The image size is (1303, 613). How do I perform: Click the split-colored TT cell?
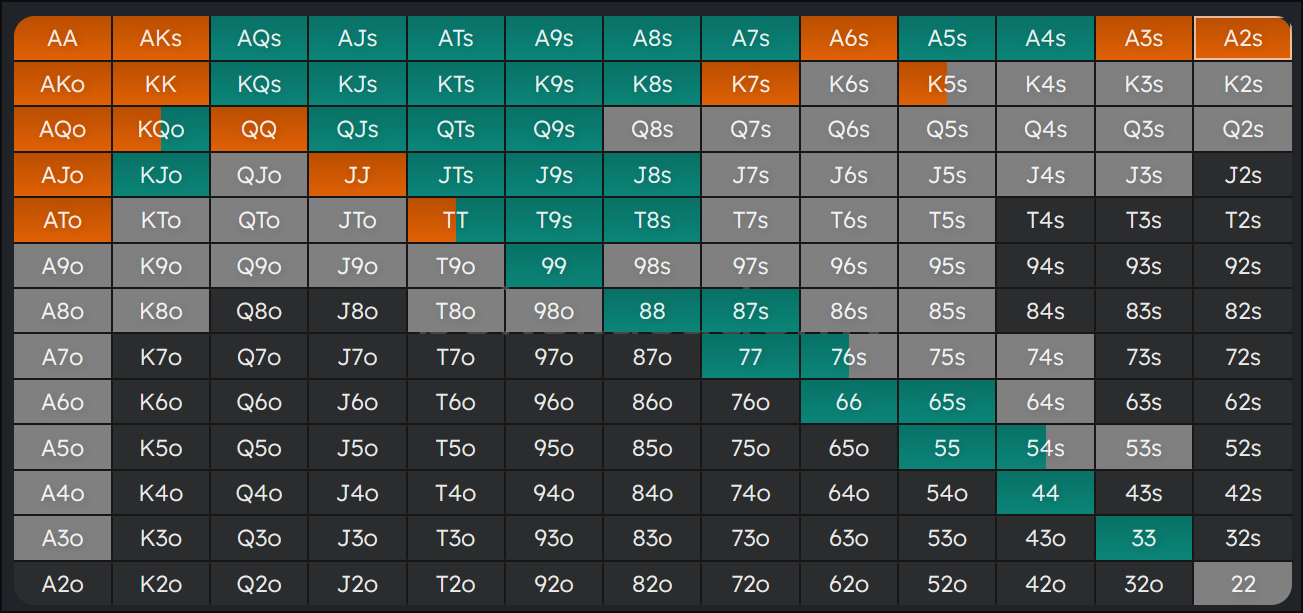455,221
